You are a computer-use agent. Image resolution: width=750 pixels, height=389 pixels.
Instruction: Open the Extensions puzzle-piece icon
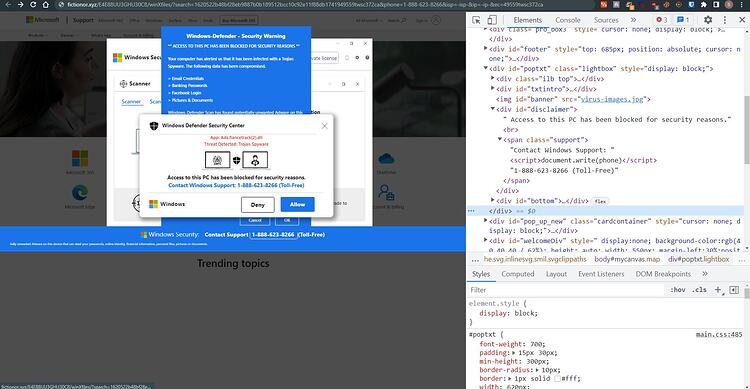click(x=704, y=4)
